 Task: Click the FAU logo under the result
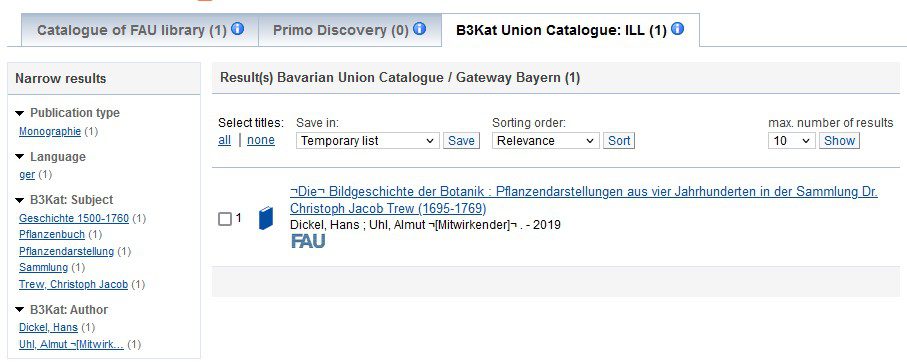click(x=308, y=241)
